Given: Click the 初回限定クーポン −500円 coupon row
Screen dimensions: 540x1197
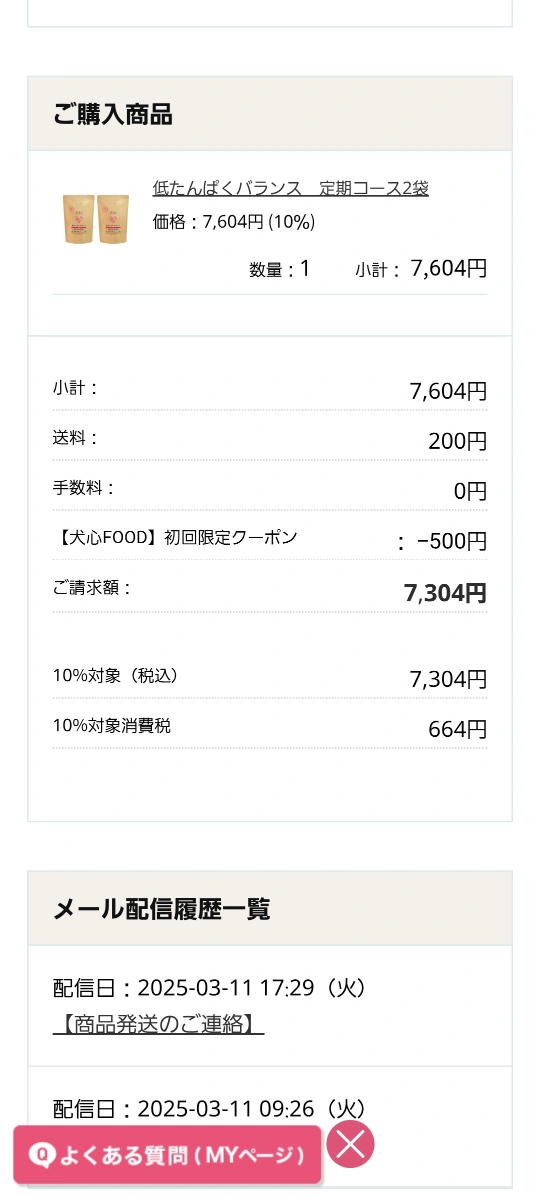Looking at the screenshot, I should pos(270,540).
